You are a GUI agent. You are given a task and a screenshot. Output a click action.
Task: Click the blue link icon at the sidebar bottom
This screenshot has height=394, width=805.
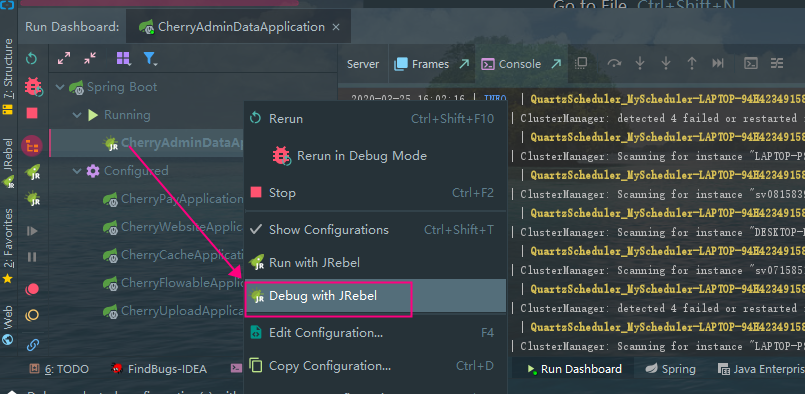pyautogui.click(x=32, y=344)
